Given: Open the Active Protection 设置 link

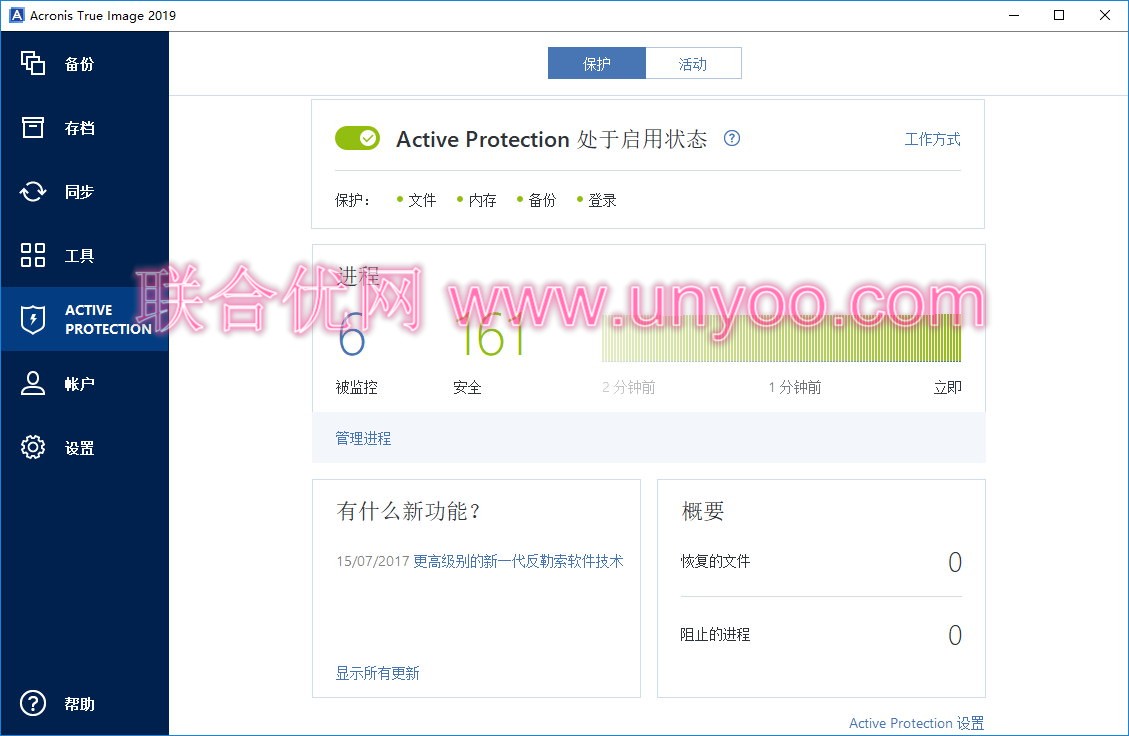Looking at the screenshot, I should click(916, 723).
